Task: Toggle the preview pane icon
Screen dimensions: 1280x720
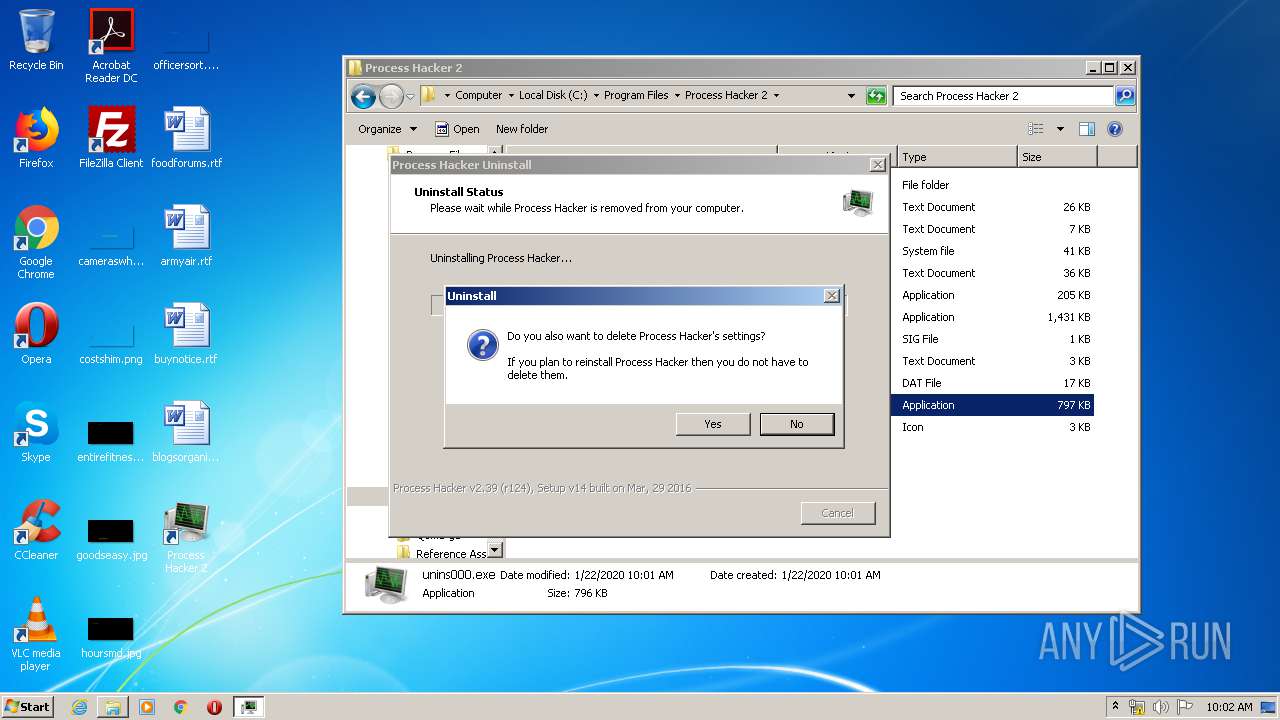Action: tap(1087, 129)
